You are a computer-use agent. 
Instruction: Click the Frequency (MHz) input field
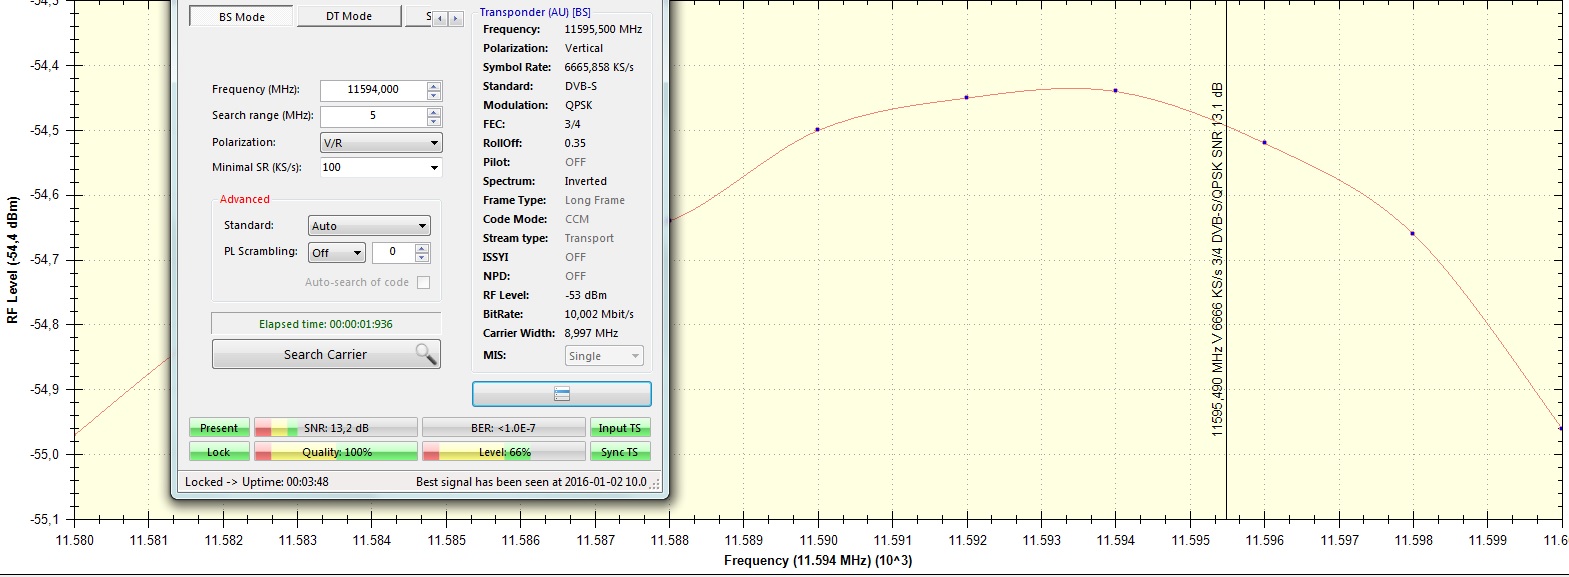tap(373, 90)
